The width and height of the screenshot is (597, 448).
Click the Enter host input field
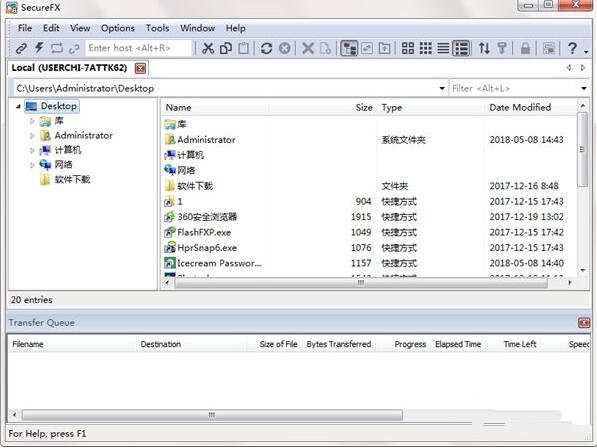tap(138, 48)
